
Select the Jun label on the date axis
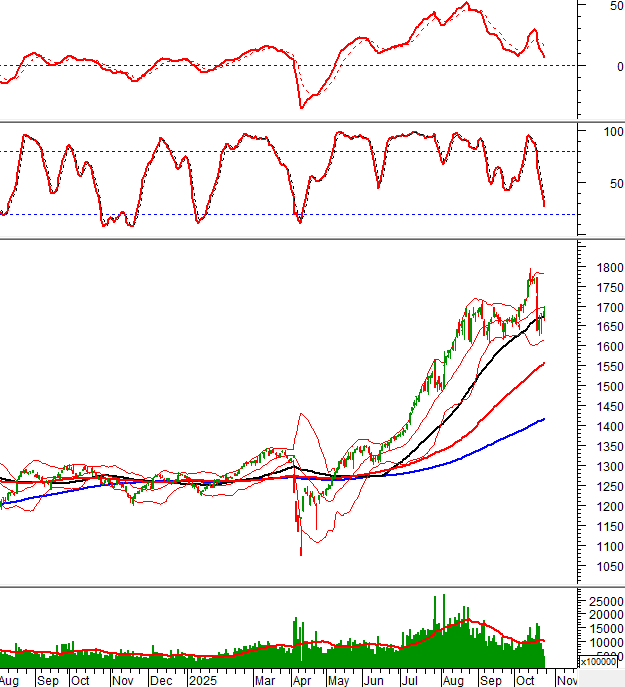click(372, 679)
